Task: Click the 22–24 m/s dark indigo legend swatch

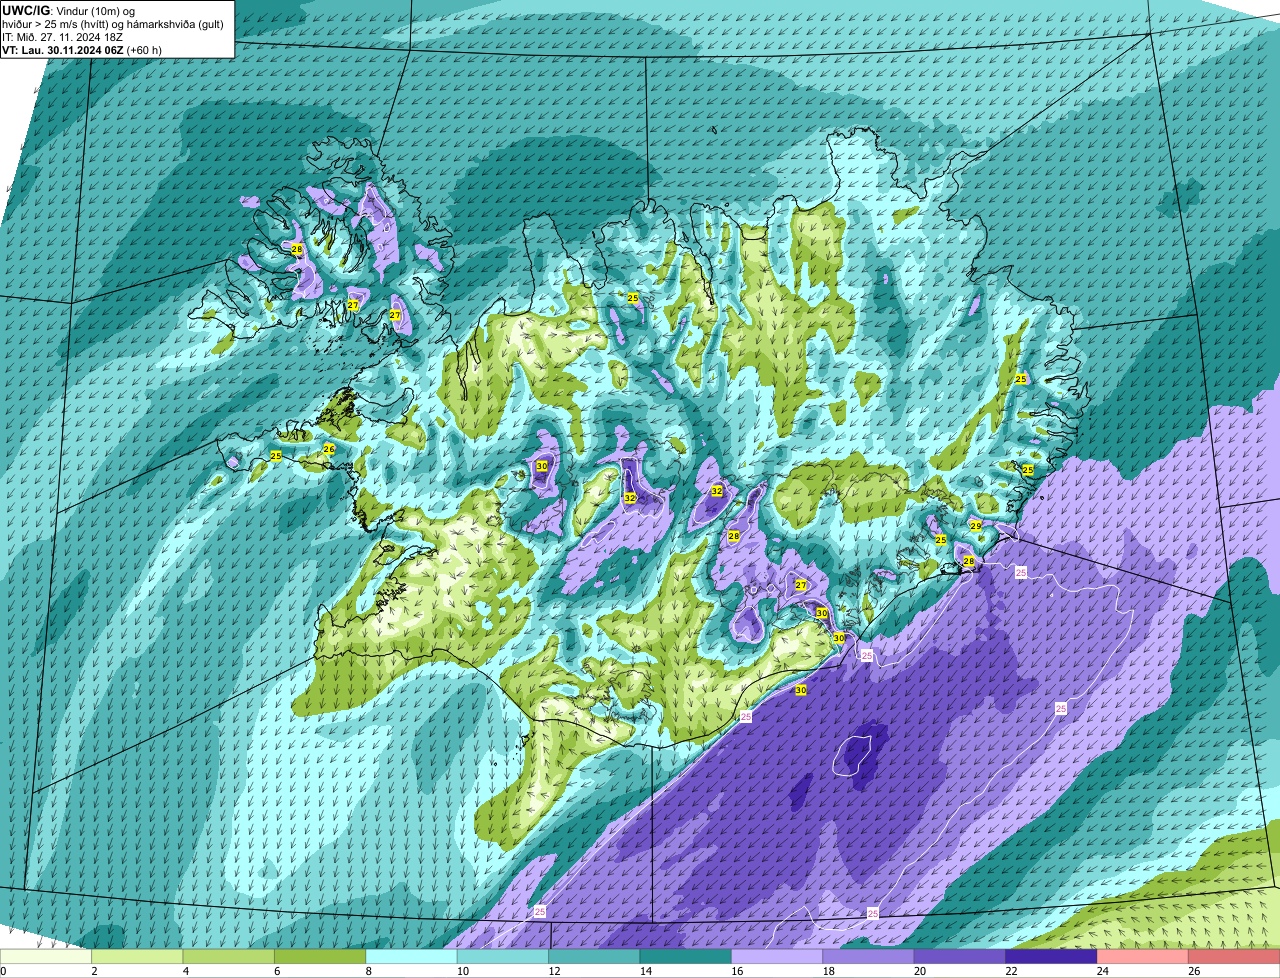Action: 1052,956
